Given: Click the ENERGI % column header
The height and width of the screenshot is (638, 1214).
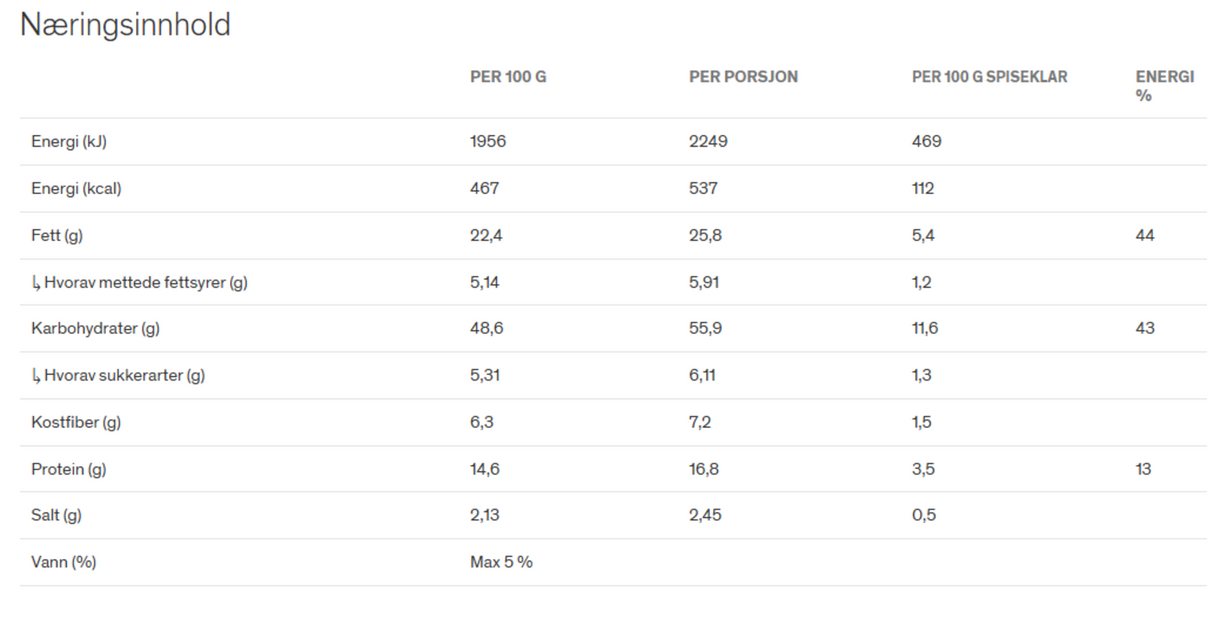Looking at the screenshot, I should pyautogui.click(x=1164, y=86).
